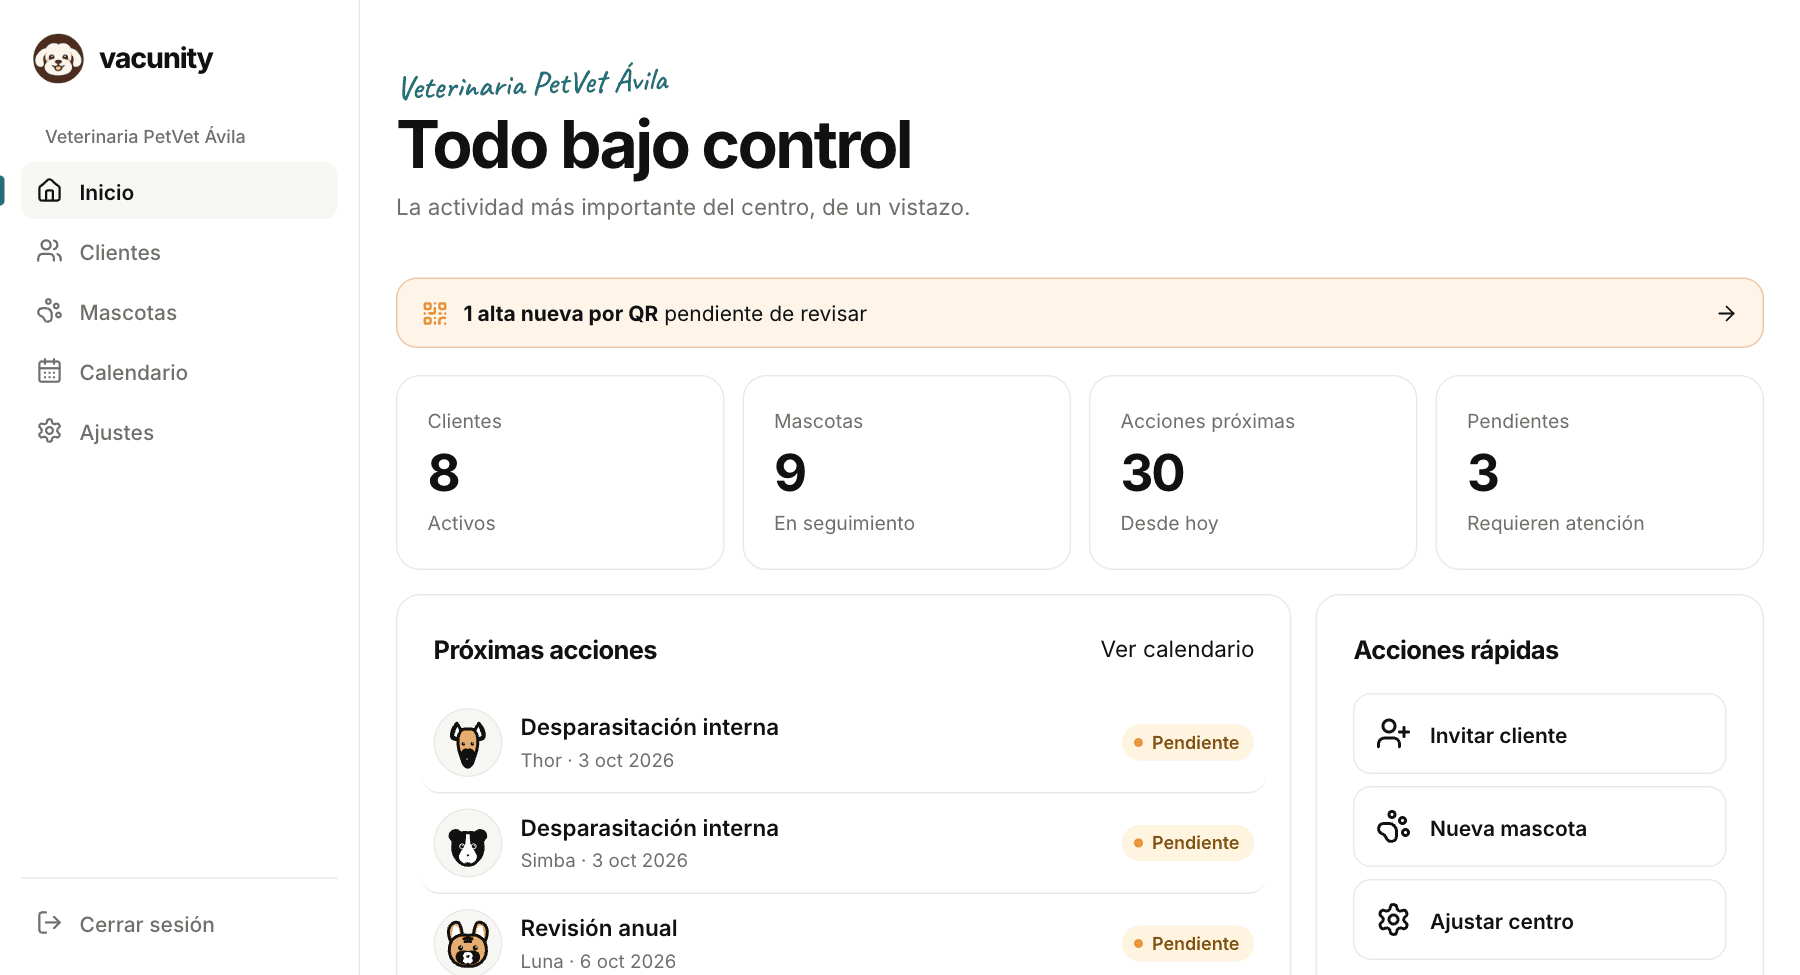Select Simba's Desparasitación interna title
Screen dimensions: 1800x975
coord(649,828)
